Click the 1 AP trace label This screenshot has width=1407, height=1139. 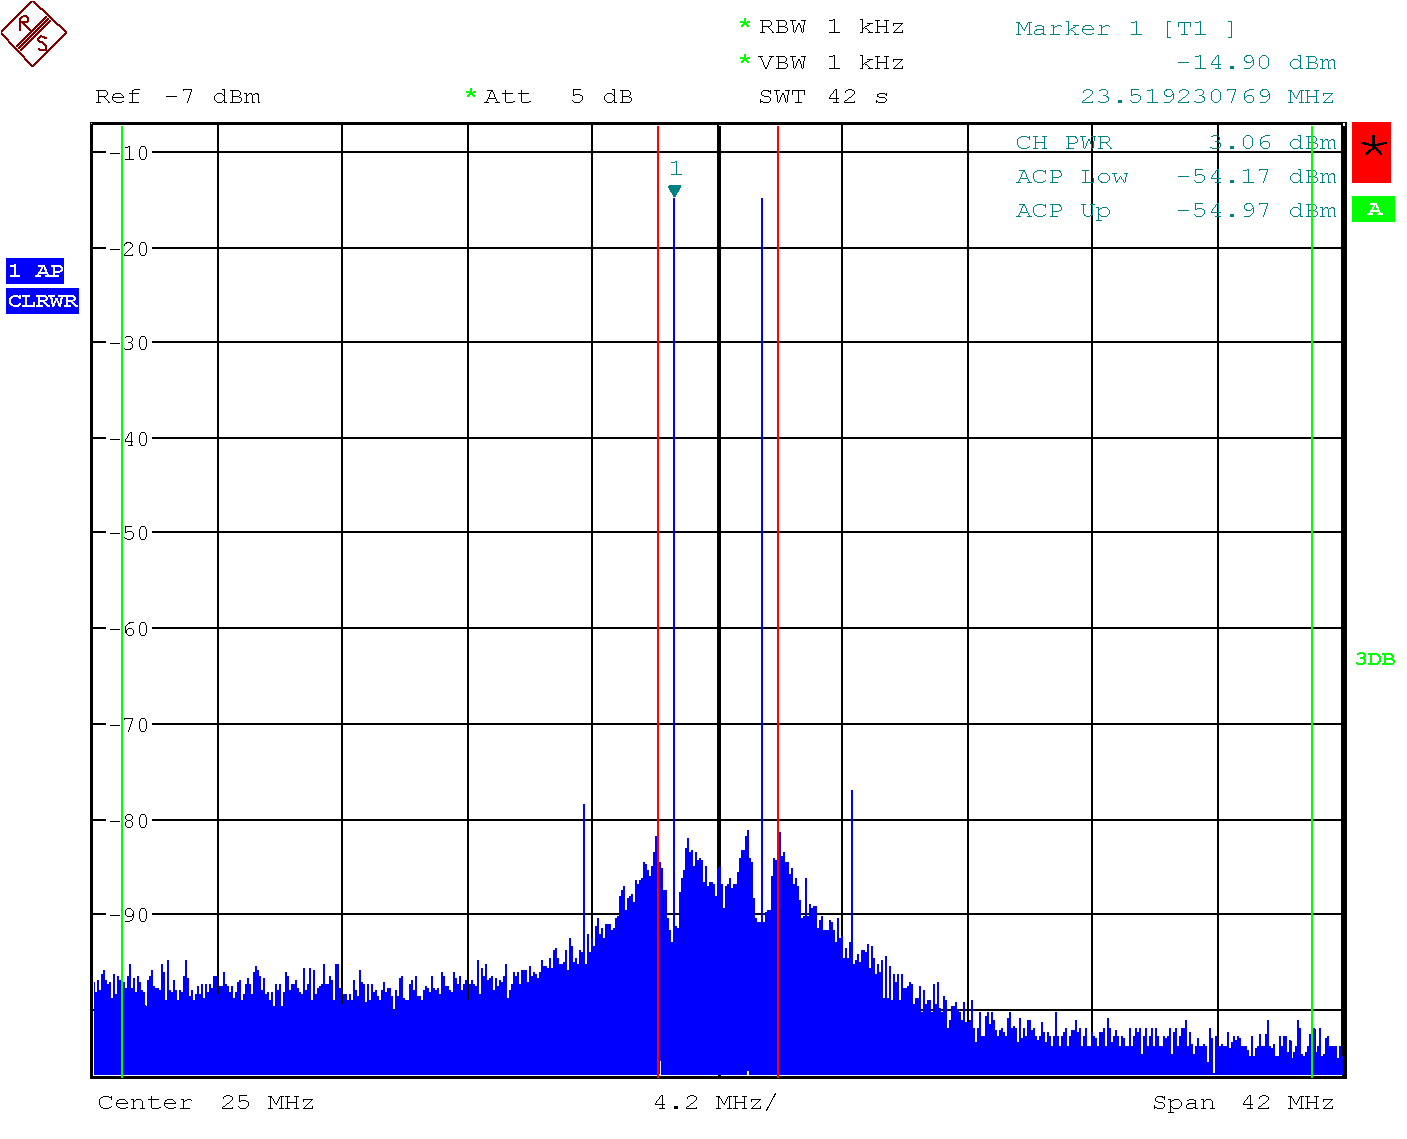35,271
